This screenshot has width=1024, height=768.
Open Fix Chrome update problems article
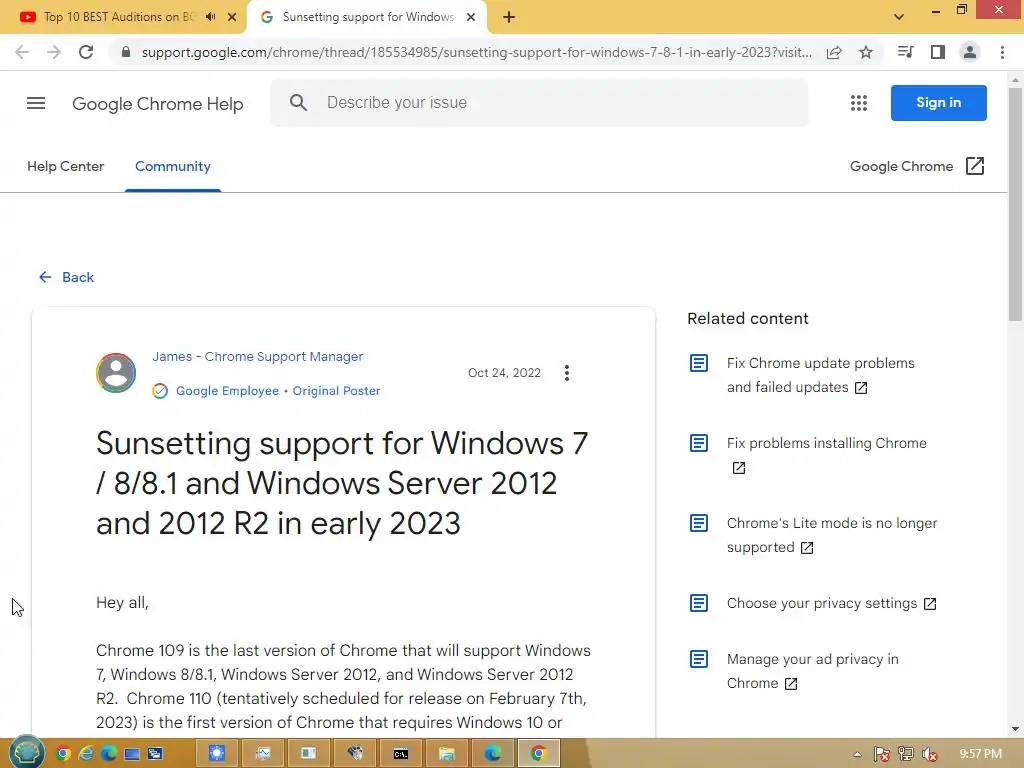820,375
